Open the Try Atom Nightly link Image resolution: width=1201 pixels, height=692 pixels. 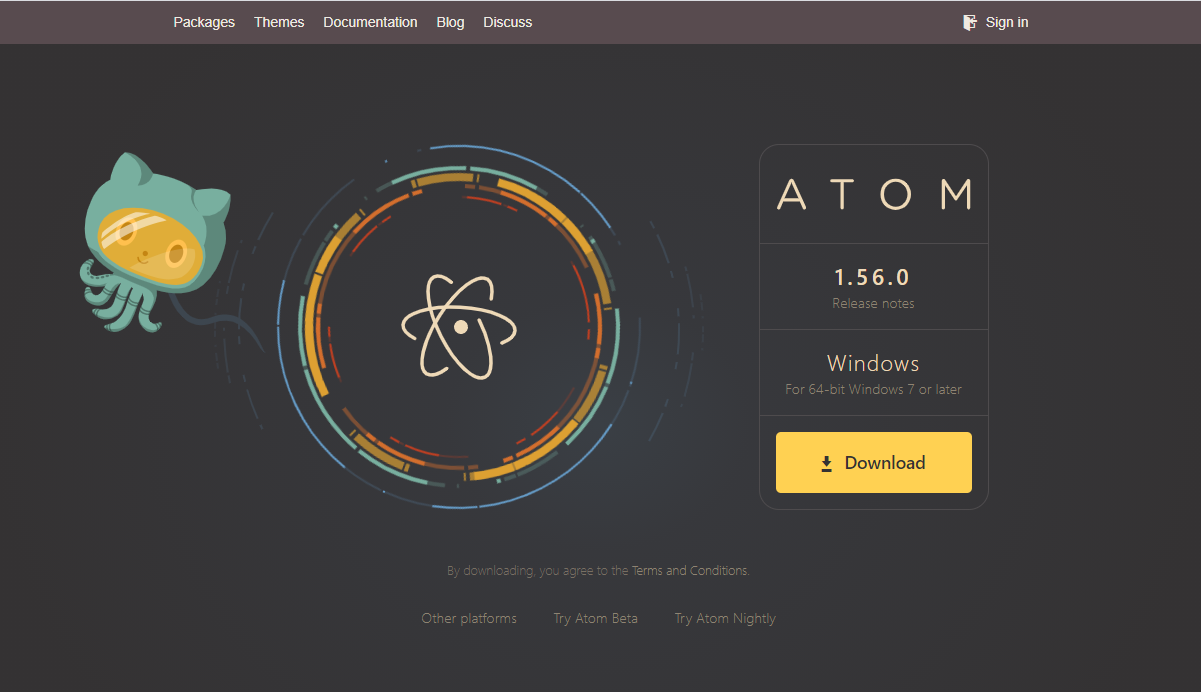(x=725, y=618)
